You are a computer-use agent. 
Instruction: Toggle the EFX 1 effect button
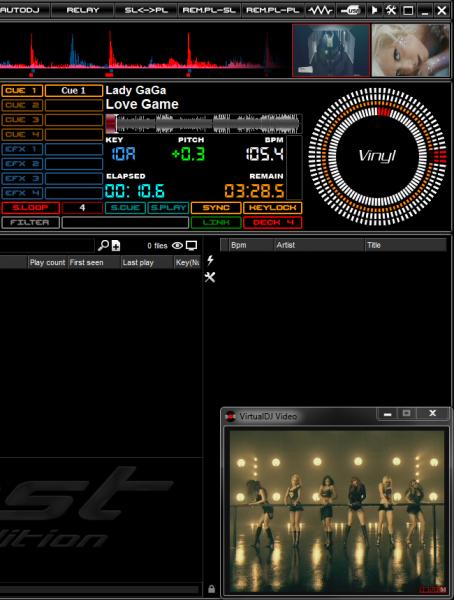pyautogui.click(x=22, y=149)
